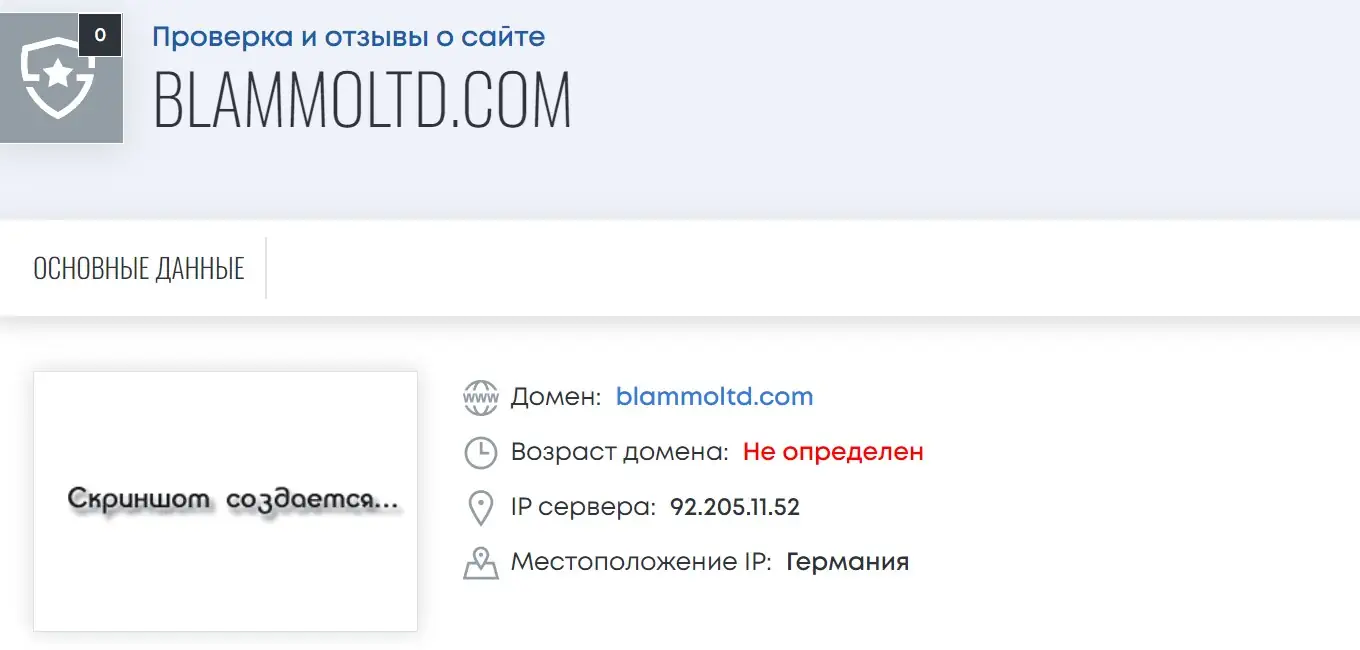Open the ОСНОВНЫЕ ДАННЫЕ tab
Image resolution: width=1360 pixels, height=650 pixels.
pyautogui.click(x=139, y=268)
